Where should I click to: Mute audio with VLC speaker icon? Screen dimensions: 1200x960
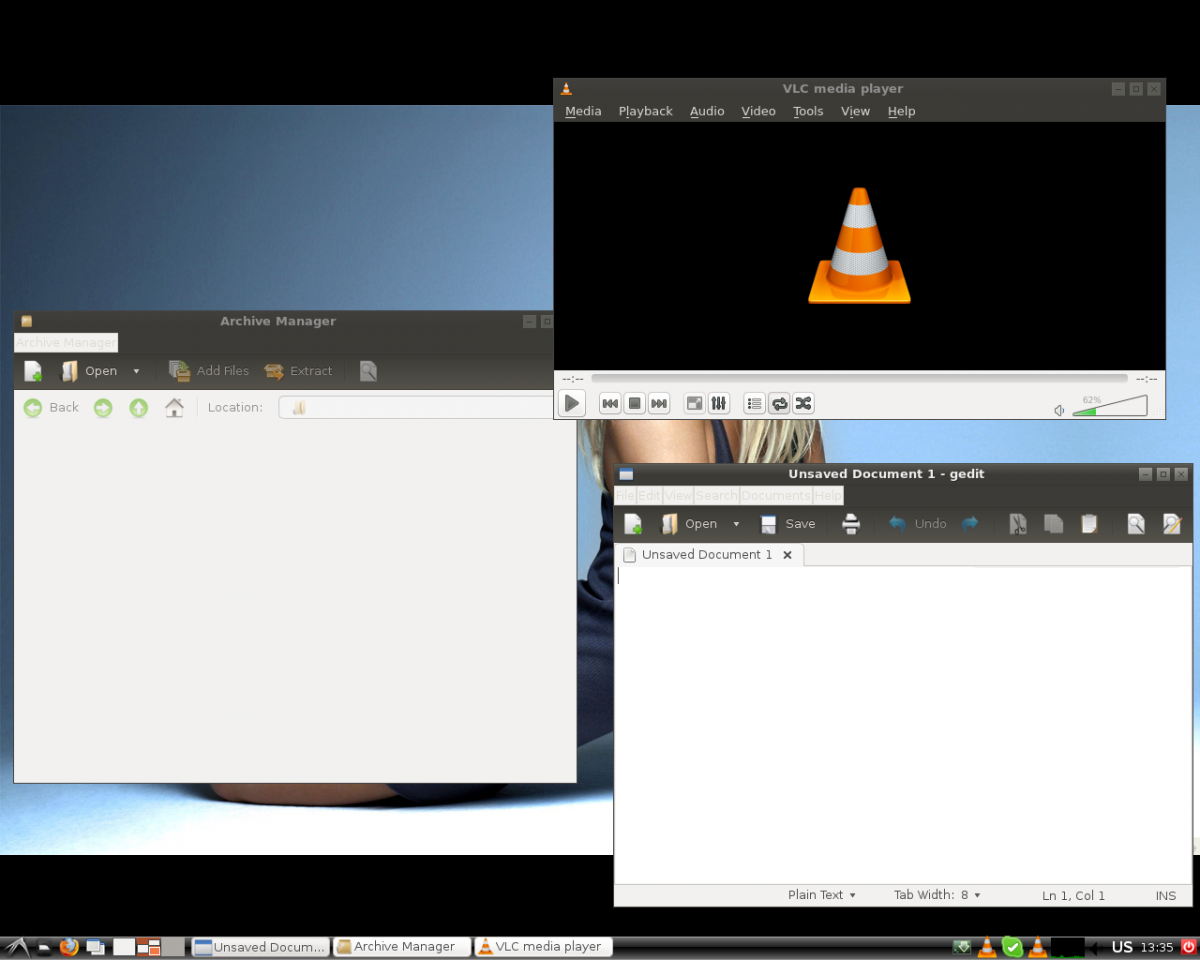[x=1059, y=410]
